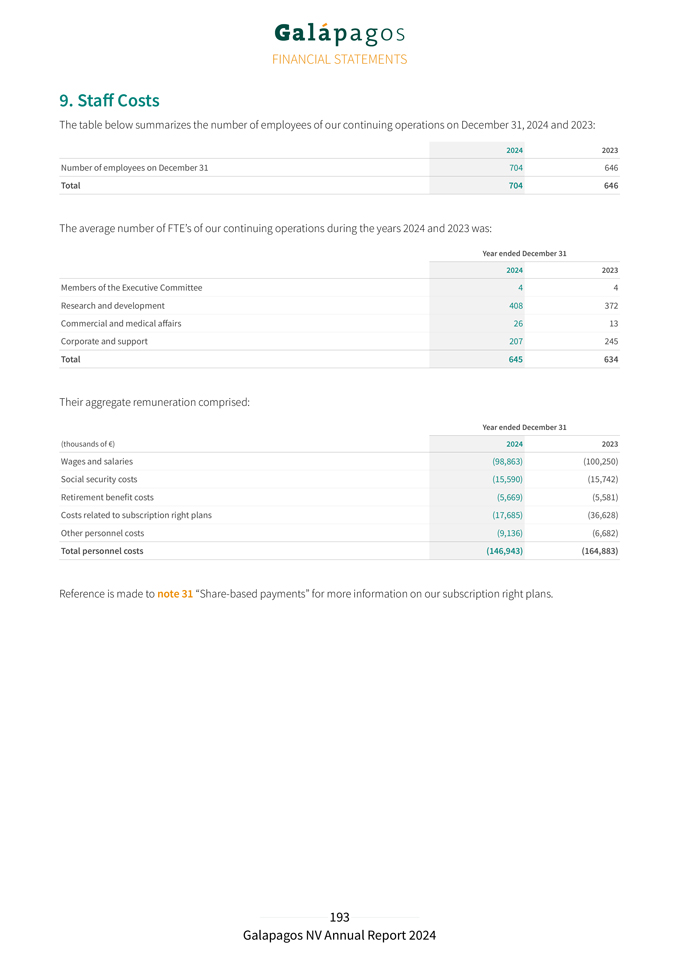This screenshot has height=960, width=679.
Task: Select the 2024 column header in employees table
Action: (514, 151)
